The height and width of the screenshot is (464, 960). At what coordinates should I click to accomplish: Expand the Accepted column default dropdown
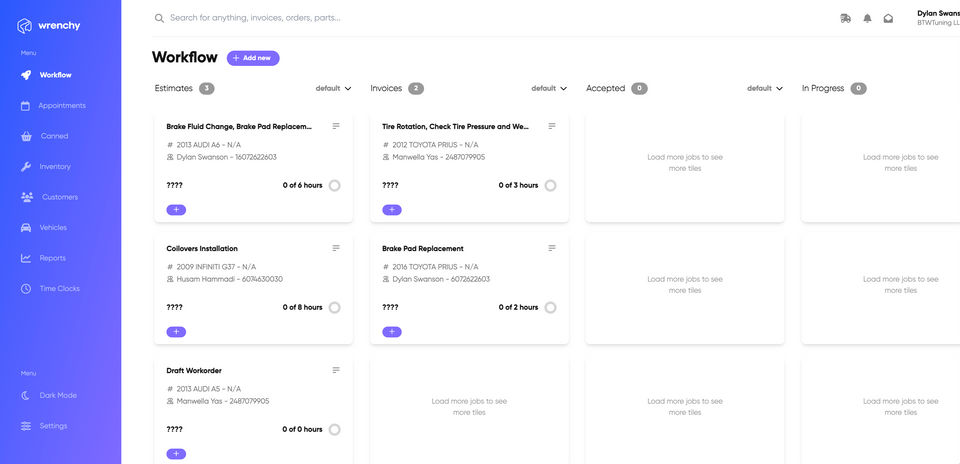coord(765,88)
